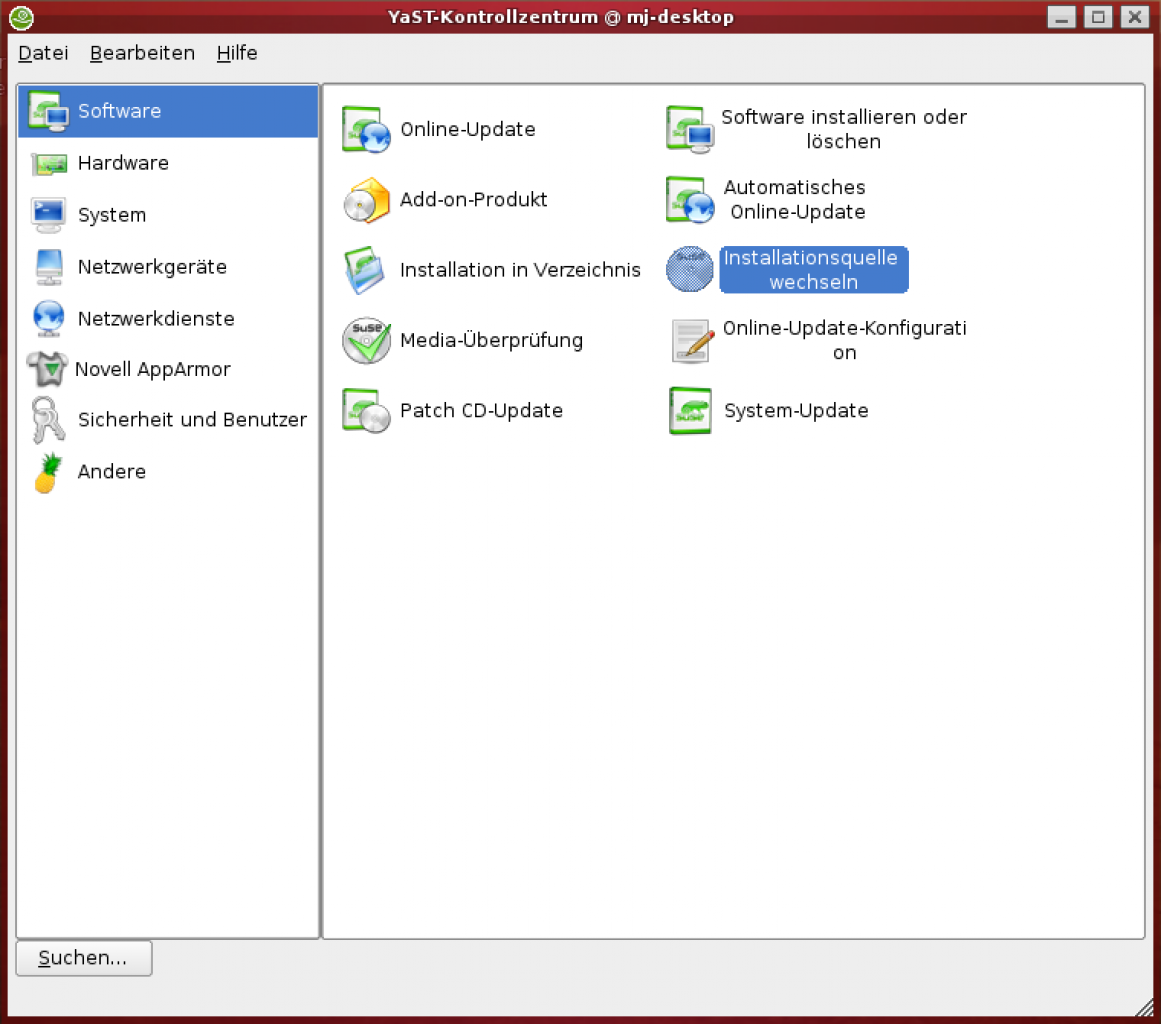Select the Netzwerkdienste category label
This screenshot has width=1161, height=1024.
155,319
